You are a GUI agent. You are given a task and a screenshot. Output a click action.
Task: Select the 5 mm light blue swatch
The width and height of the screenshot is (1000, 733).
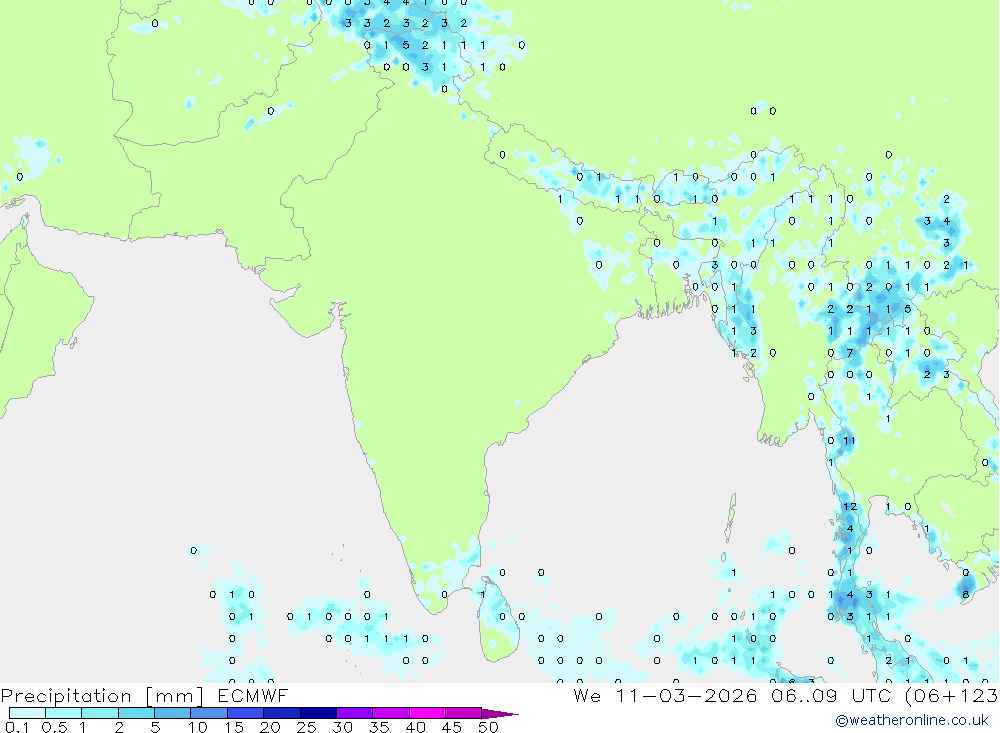coord(172,713)
